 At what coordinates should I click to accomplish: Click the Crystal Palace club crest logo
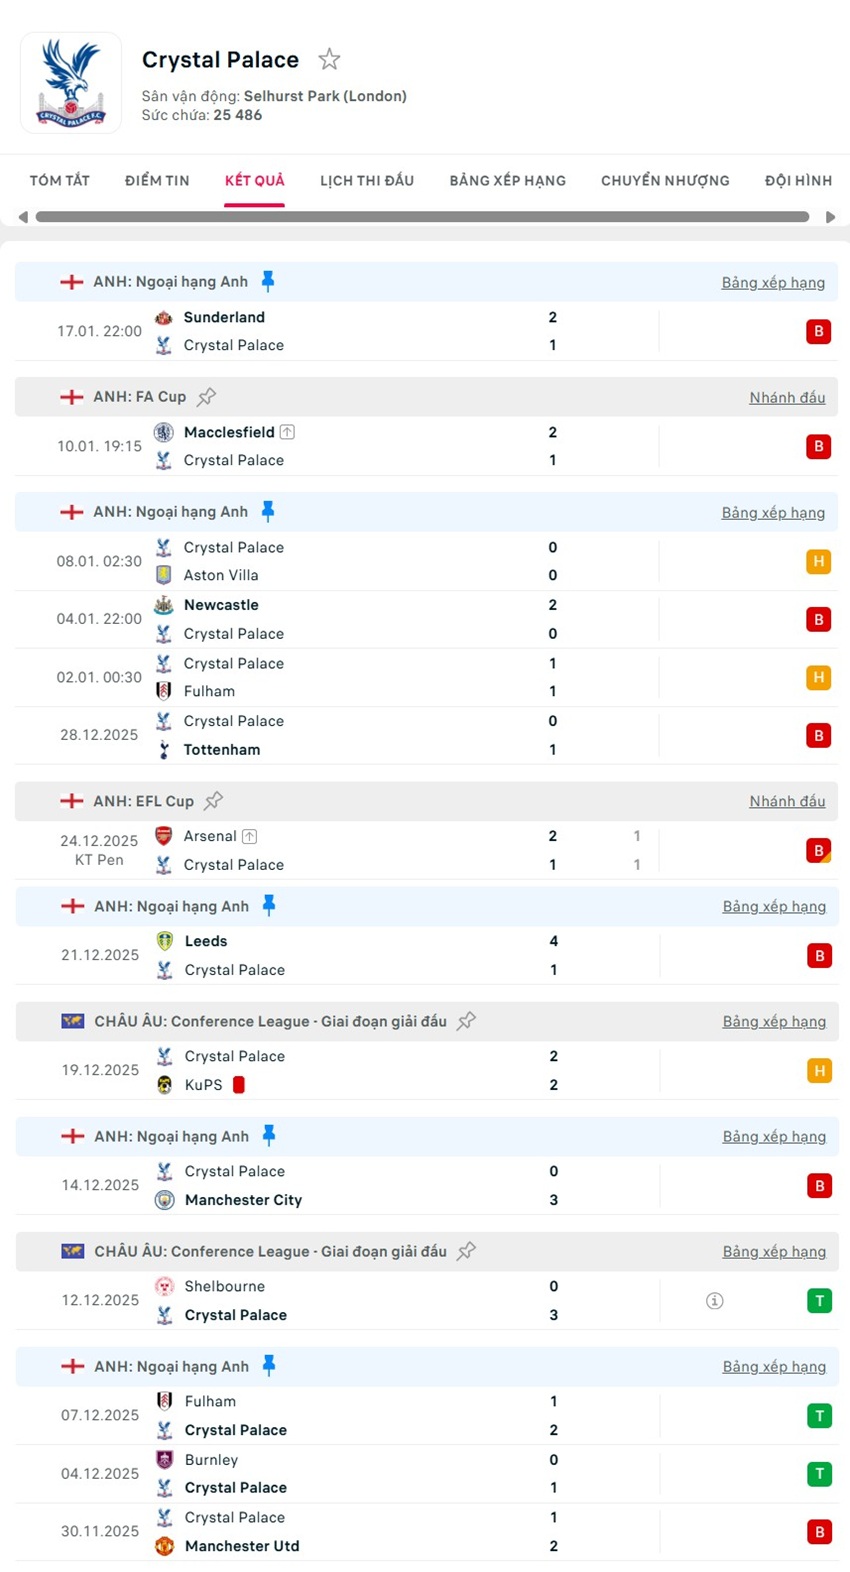click(x=71, y=83)
